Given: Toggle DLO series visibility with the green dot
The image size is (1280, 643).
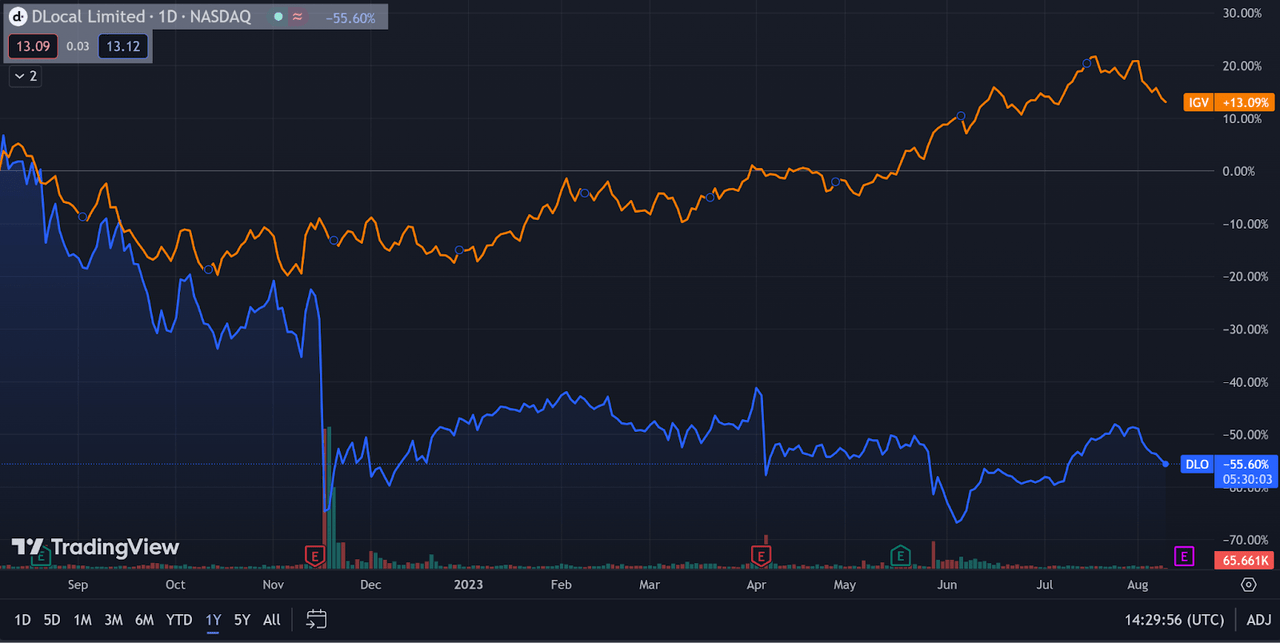Looking at the screenshot, I should pyautogui.click(x=277, y=16).
